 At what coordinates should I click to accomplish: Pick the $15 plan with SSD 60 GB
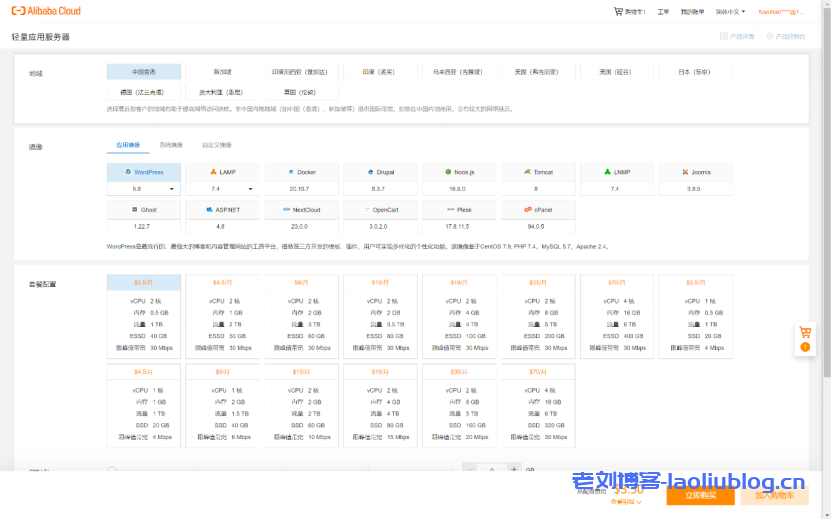pyautogui.click(x=301, y=406)
